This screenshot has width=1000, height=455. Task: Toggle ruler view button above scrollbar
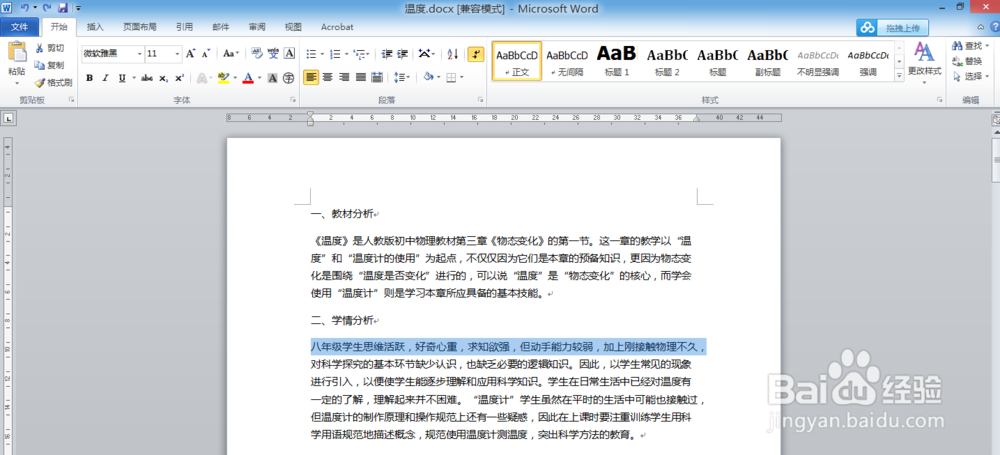coord(996,119)
